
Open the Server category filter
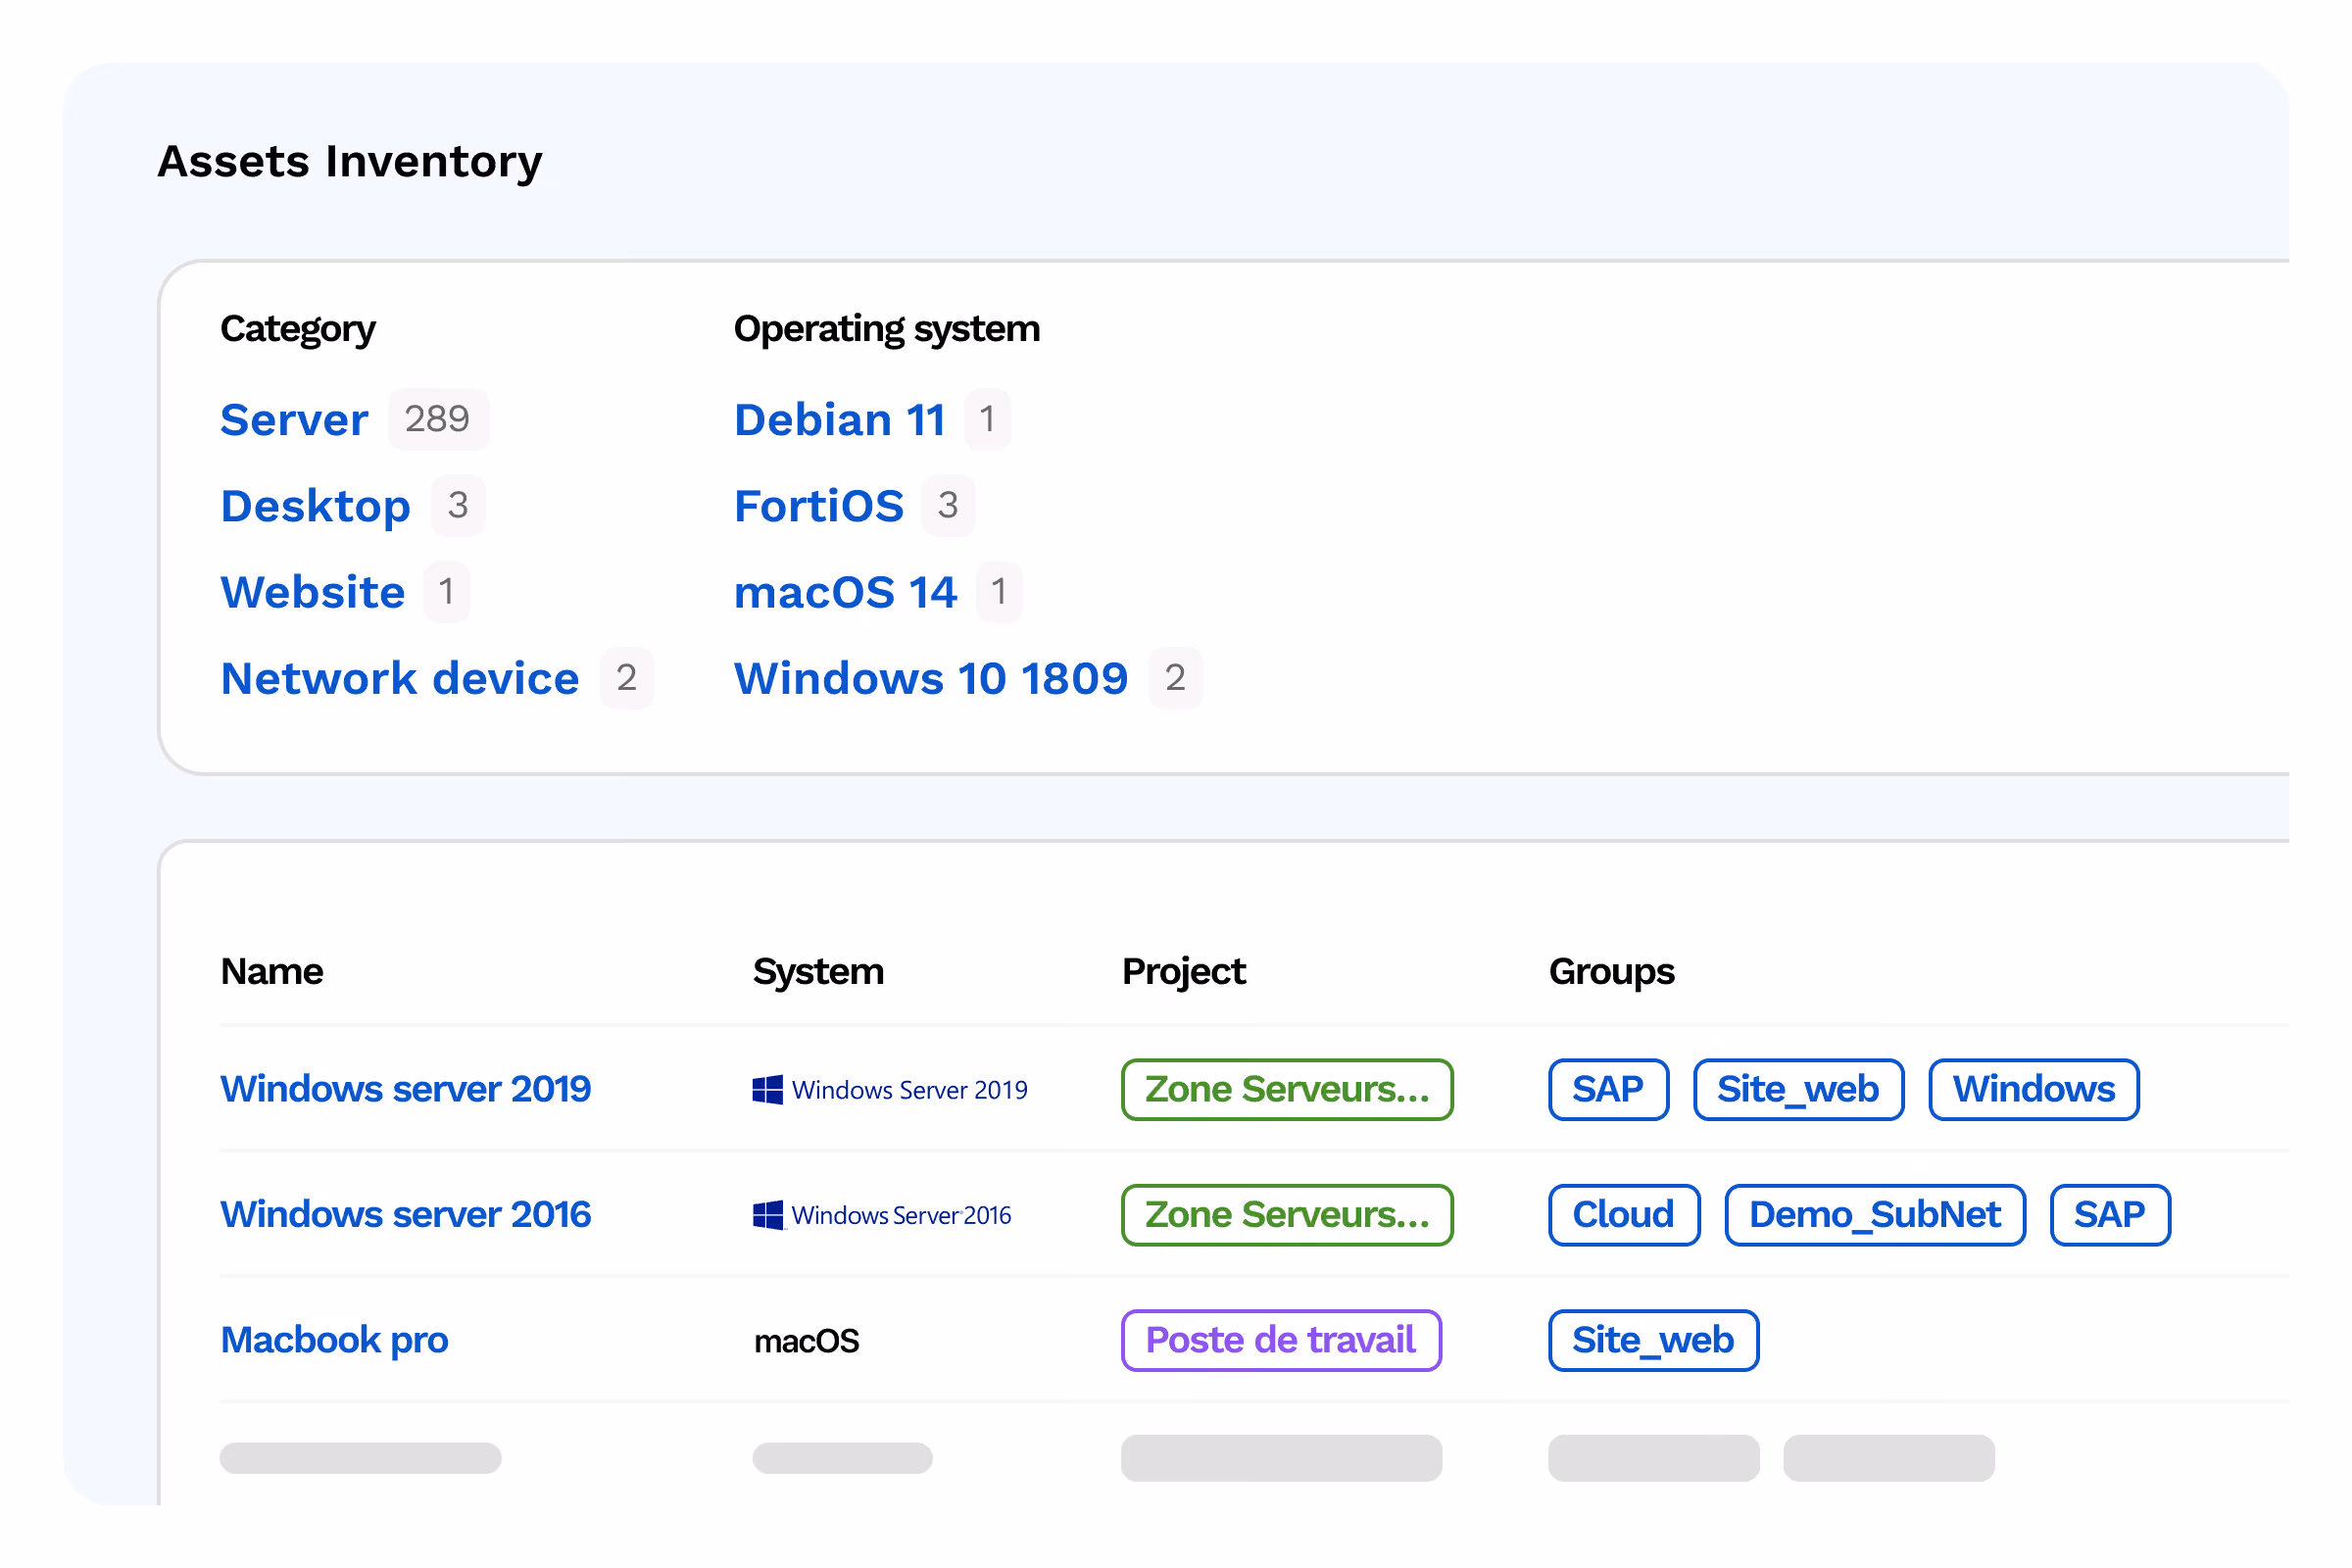[x=294, y=420]
